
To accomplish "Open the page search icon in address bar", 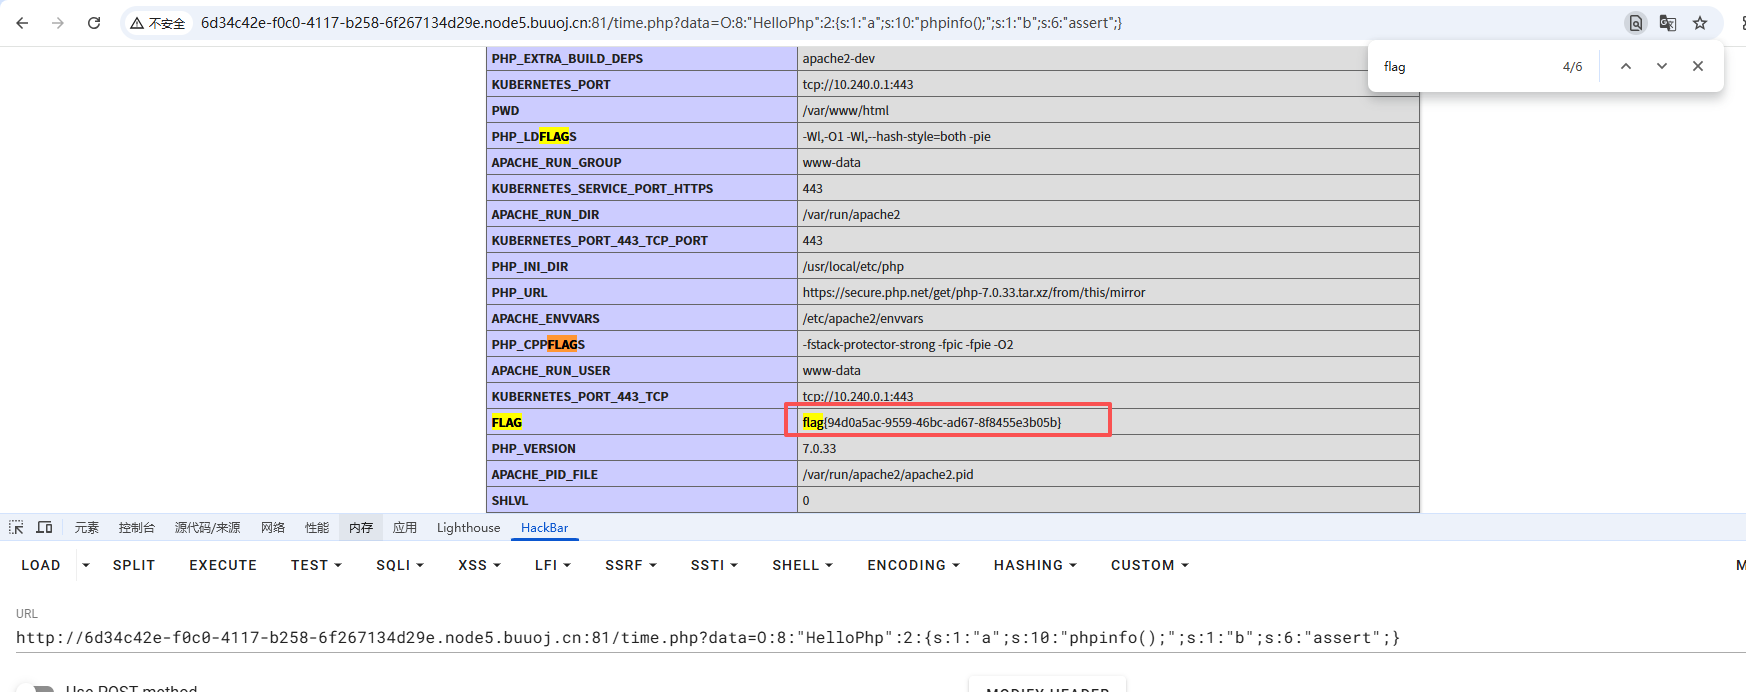I will pos(1636,23).
